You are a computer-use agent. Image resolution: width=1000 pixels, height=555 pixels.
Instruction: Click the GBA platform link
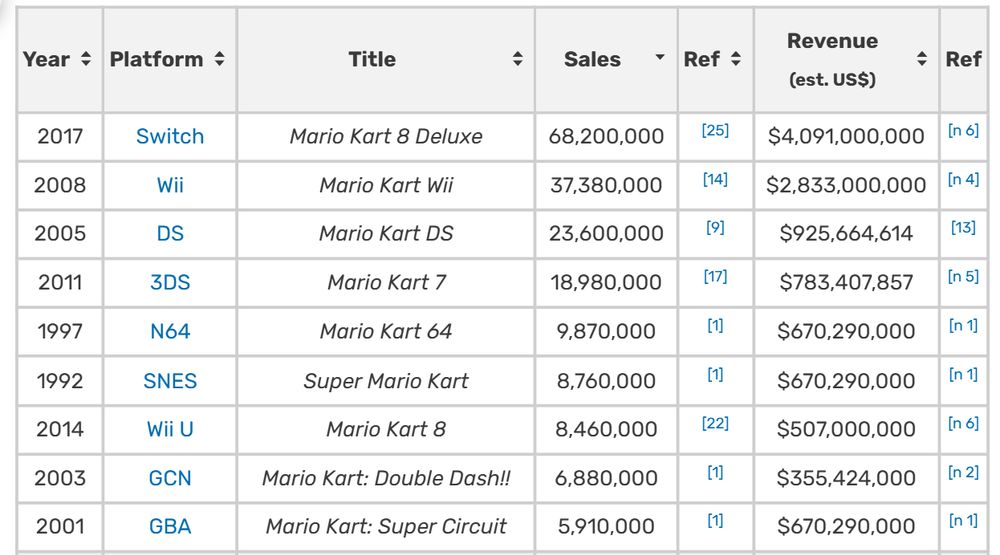170,526
